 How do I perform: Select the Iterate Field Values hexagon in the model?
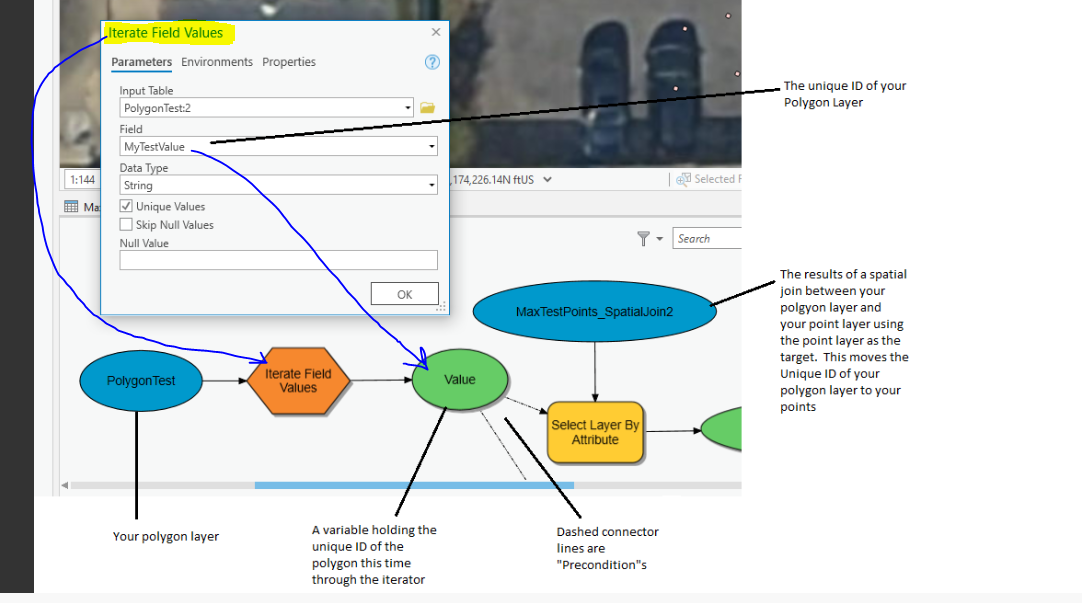(x=299, y=381)
